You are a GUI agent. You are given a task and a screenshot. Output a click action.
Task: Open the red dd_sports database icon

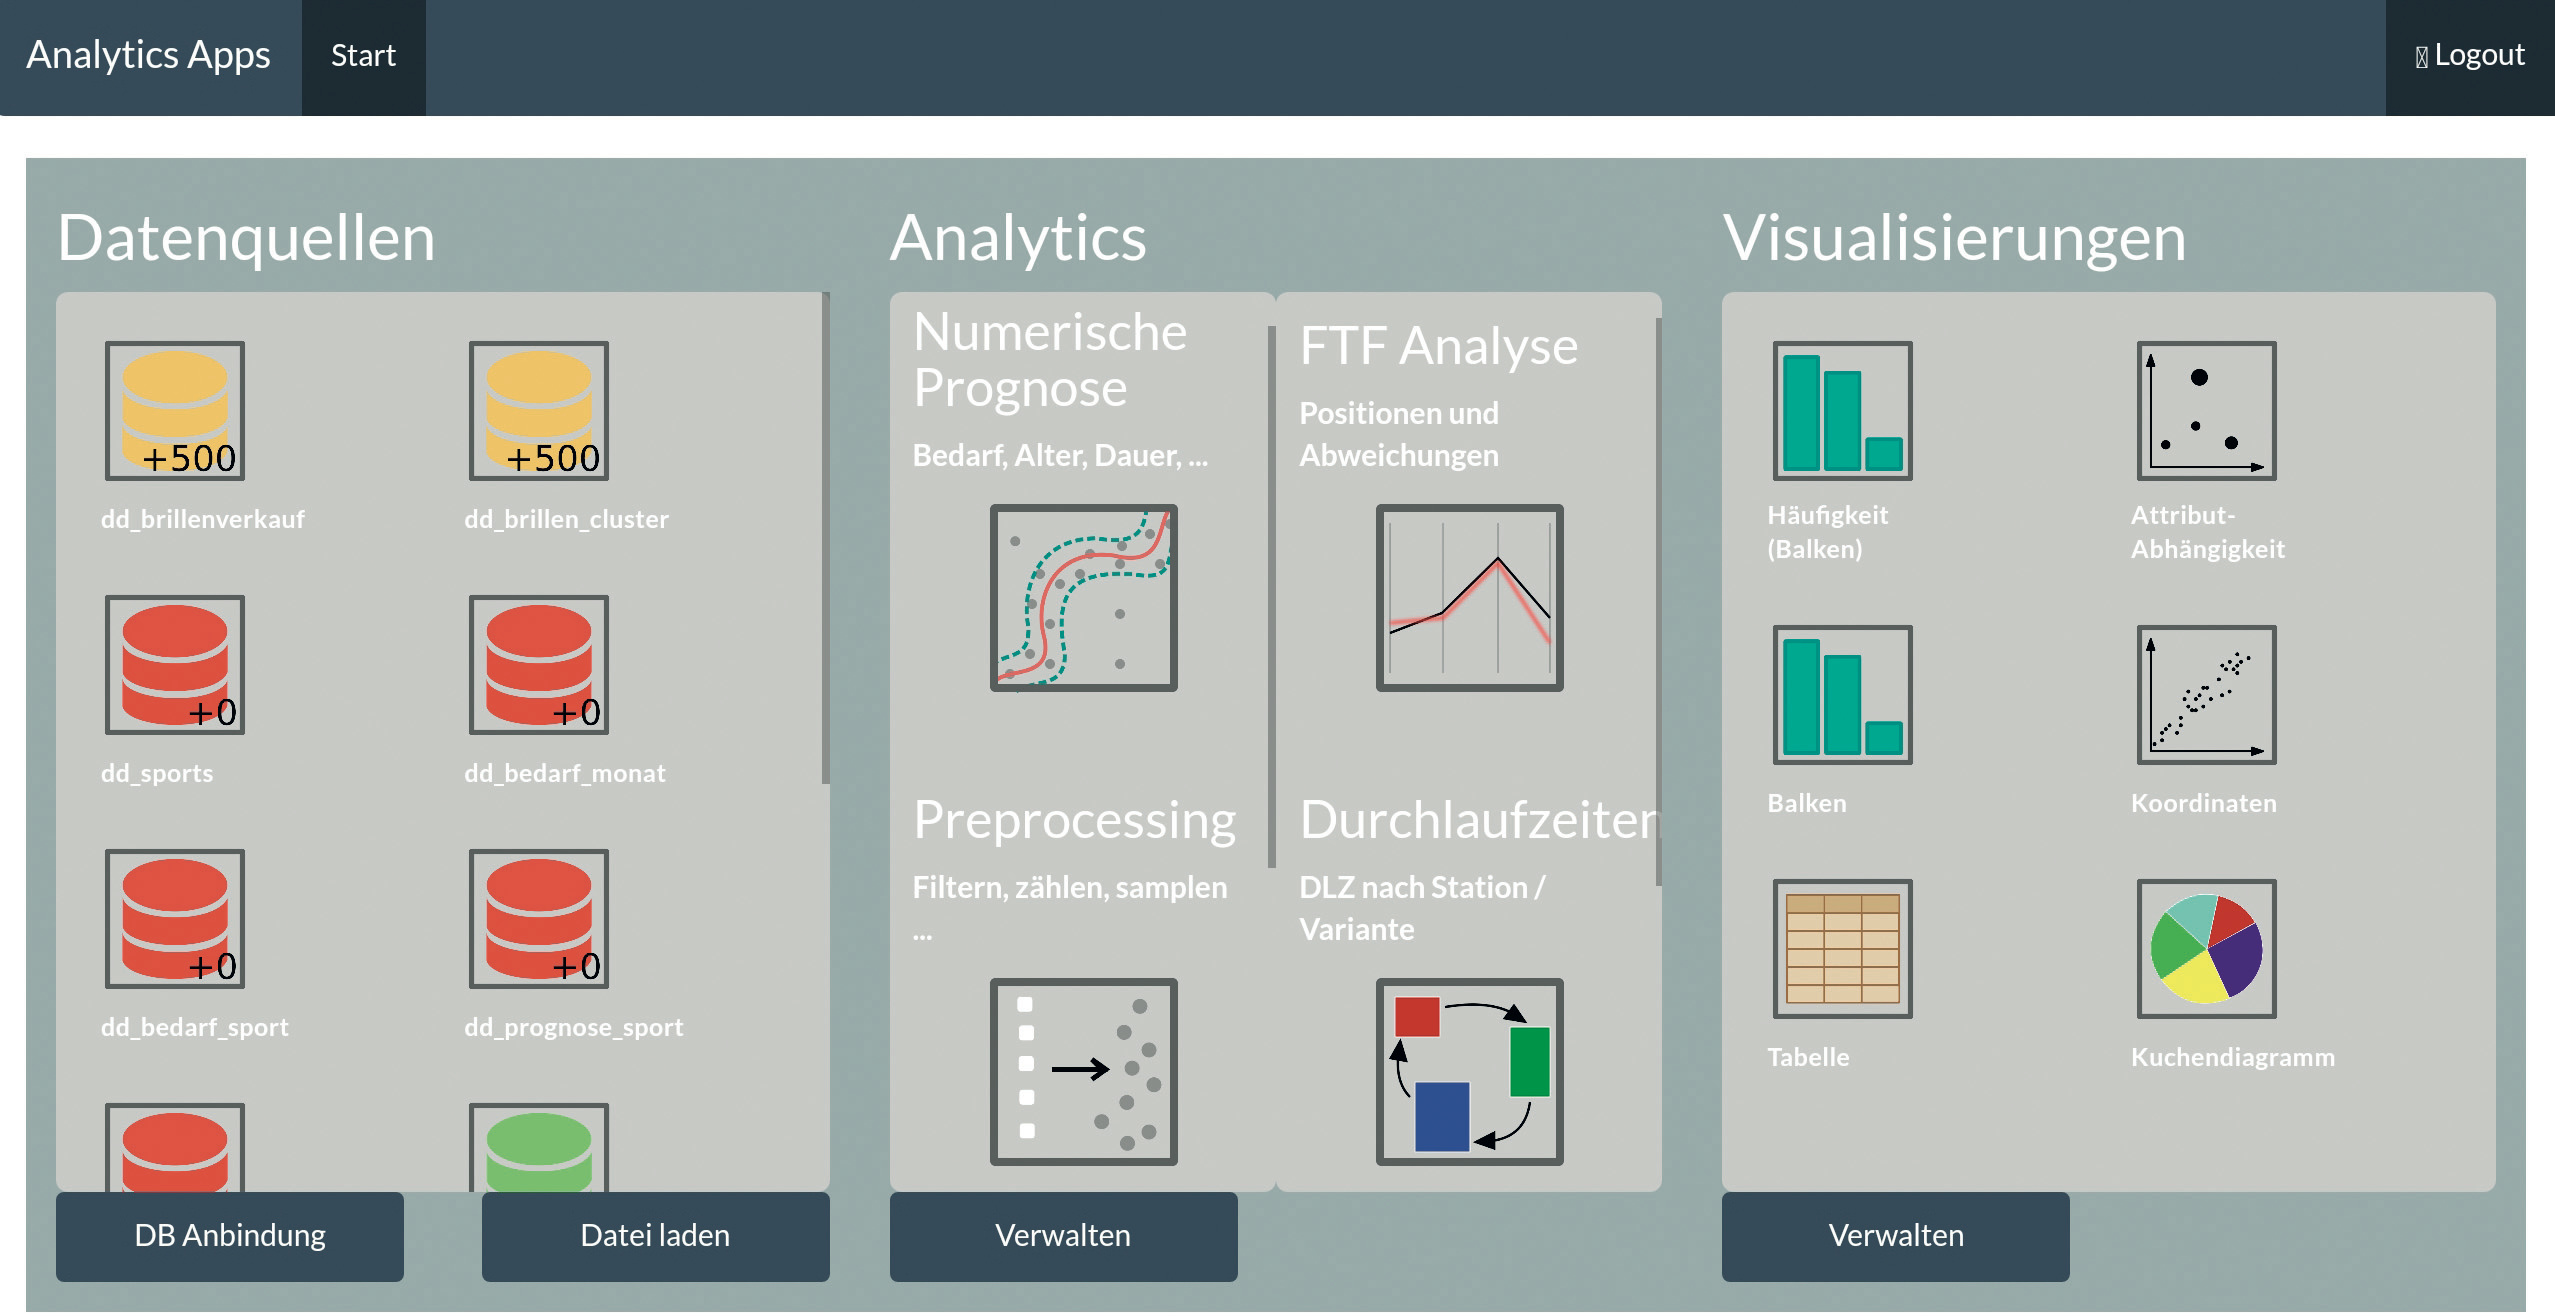tap(175, 665)
